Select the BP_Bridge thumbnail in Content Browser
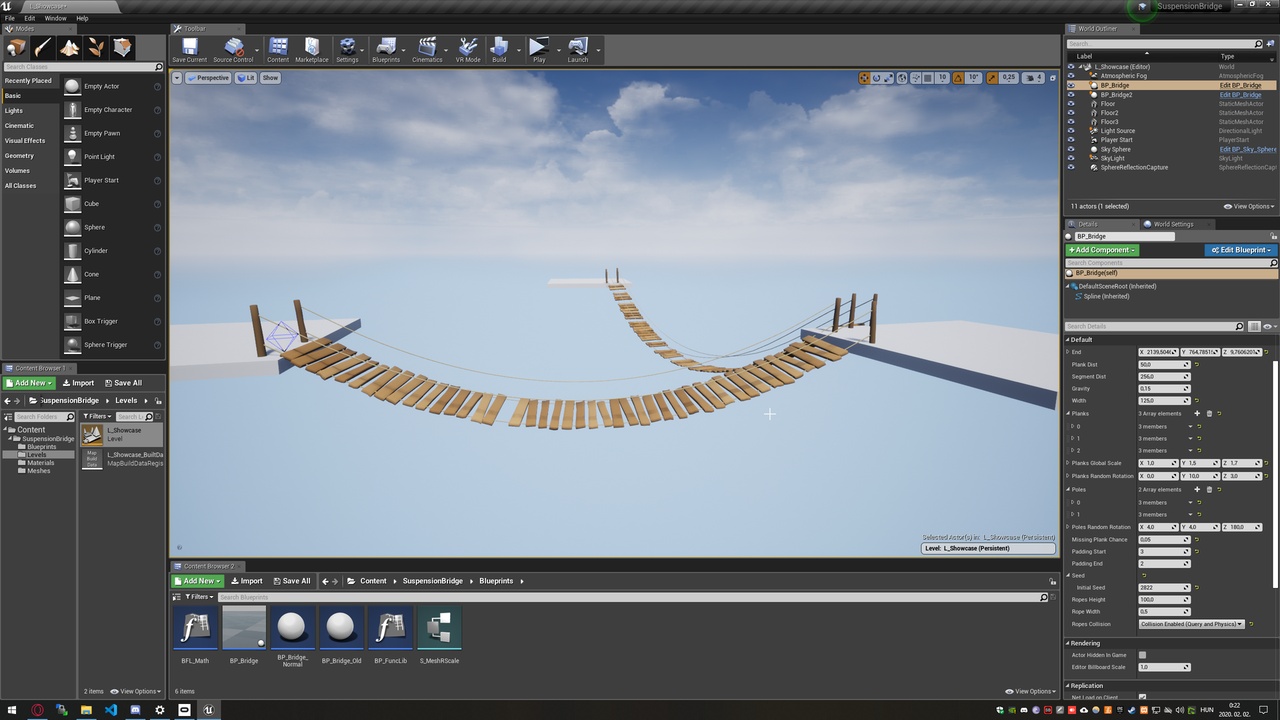Image resolution: width=1280 pixels, height=720 pixels. 243,628
